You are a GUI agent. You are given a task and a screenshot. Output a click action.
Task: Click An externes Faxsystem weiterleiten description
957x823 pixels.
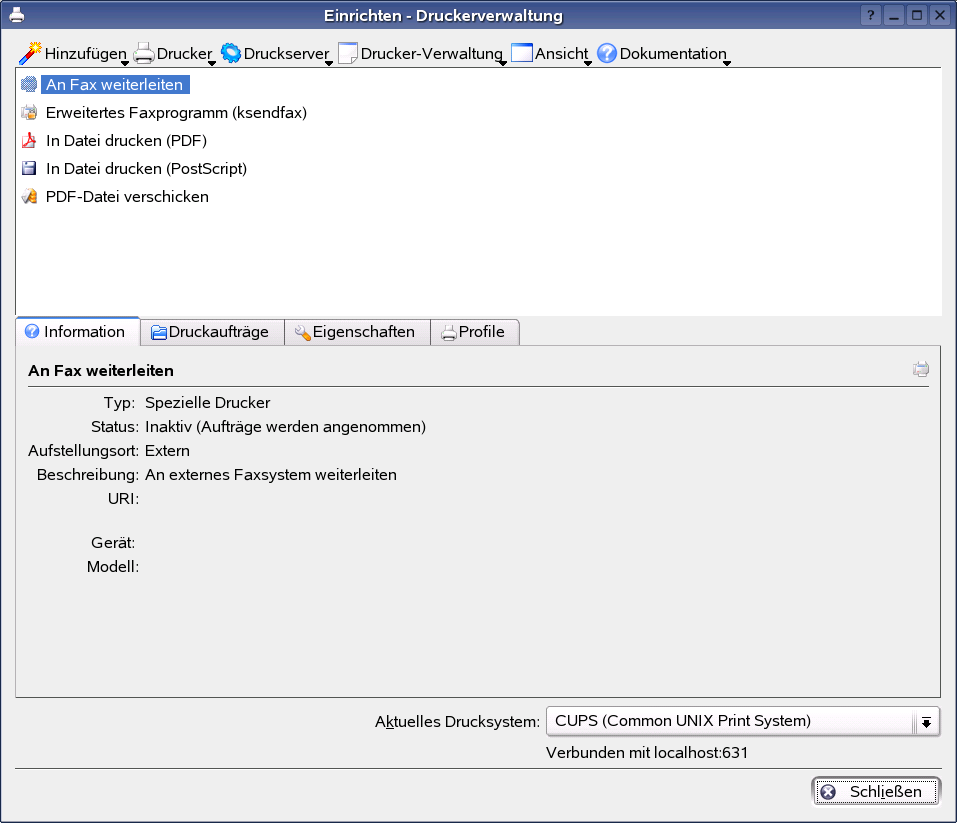271,474
